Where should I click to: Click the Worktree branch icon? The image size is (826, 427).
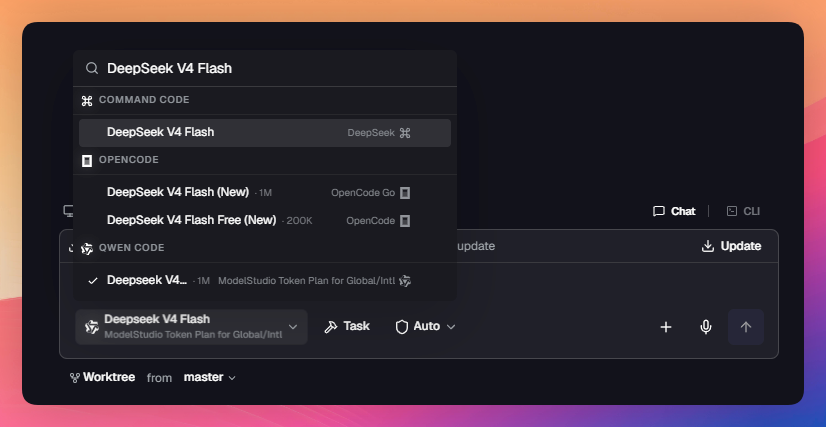pyautogui.click(x=75, y=378)
